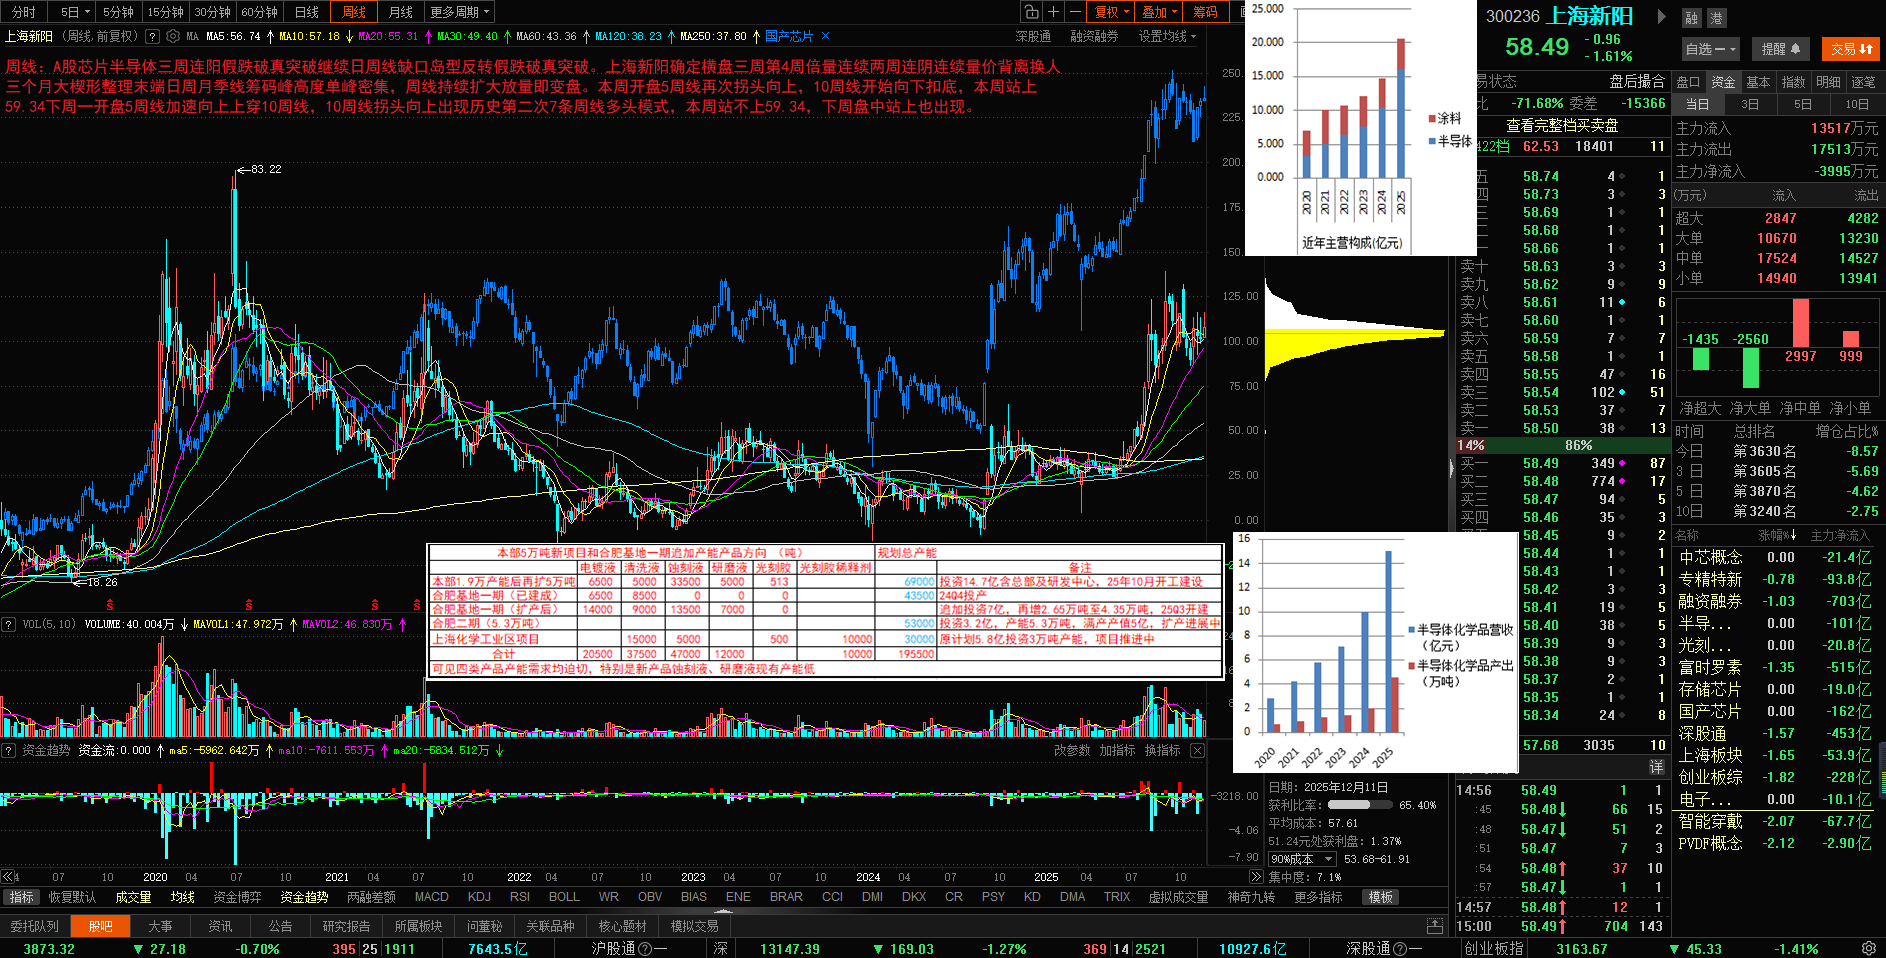Open the help icon beside 资金趋势 indicator
1886x958 pixels.
[9, 750]
